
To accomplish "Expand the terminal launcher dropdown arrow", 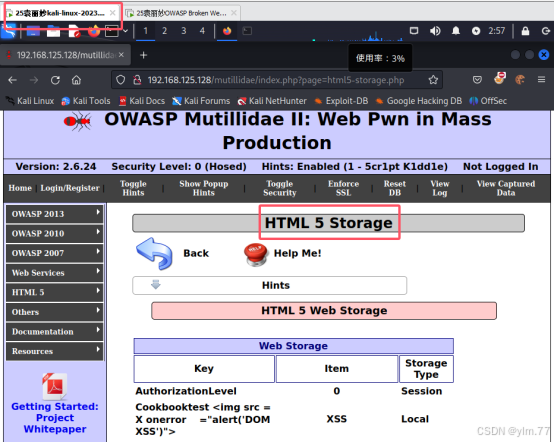I will pos(125,31).
